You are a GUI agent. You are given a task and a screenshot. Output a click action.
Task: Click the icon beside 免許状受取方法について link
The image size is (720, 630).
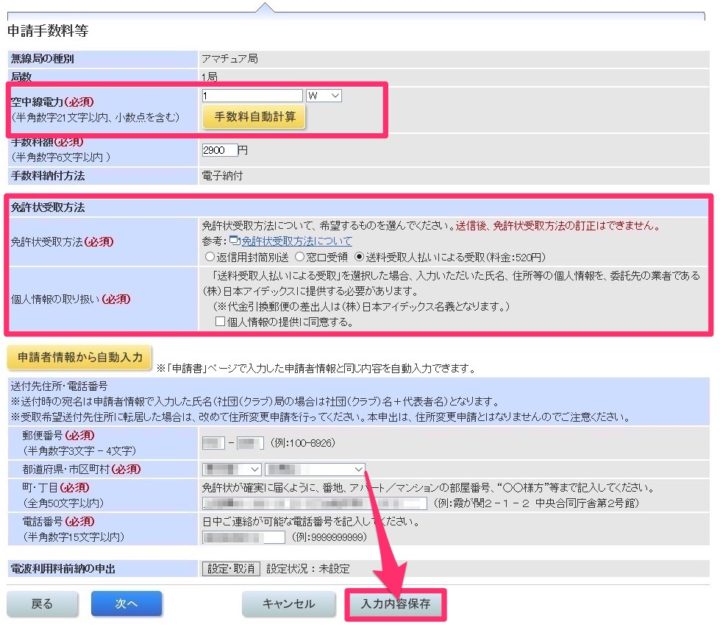234,241
